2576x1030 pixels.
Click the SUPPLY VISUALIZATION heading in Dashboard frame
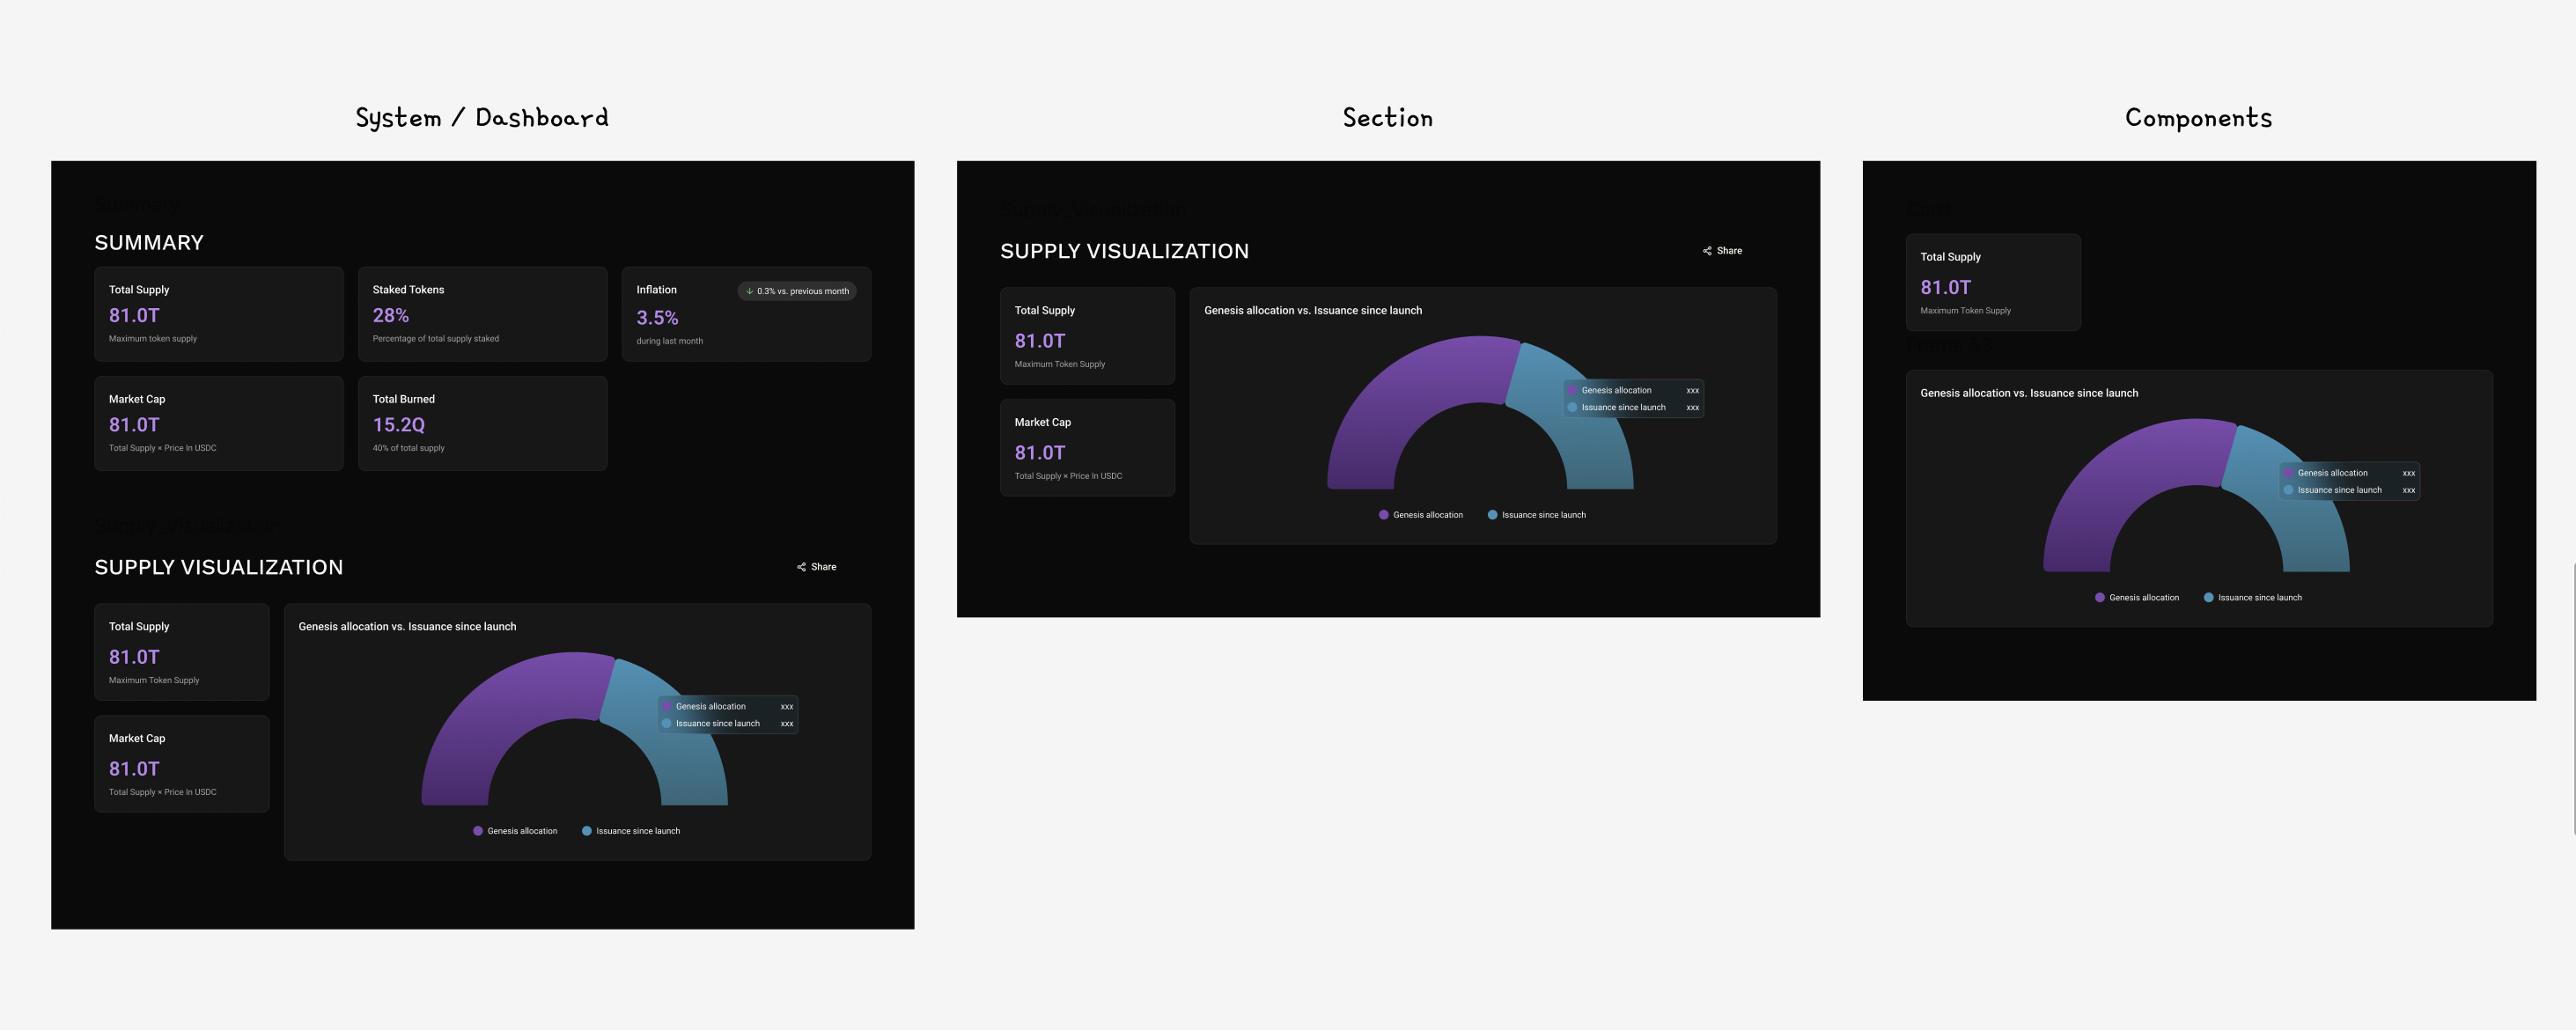[x=219, y=567]
